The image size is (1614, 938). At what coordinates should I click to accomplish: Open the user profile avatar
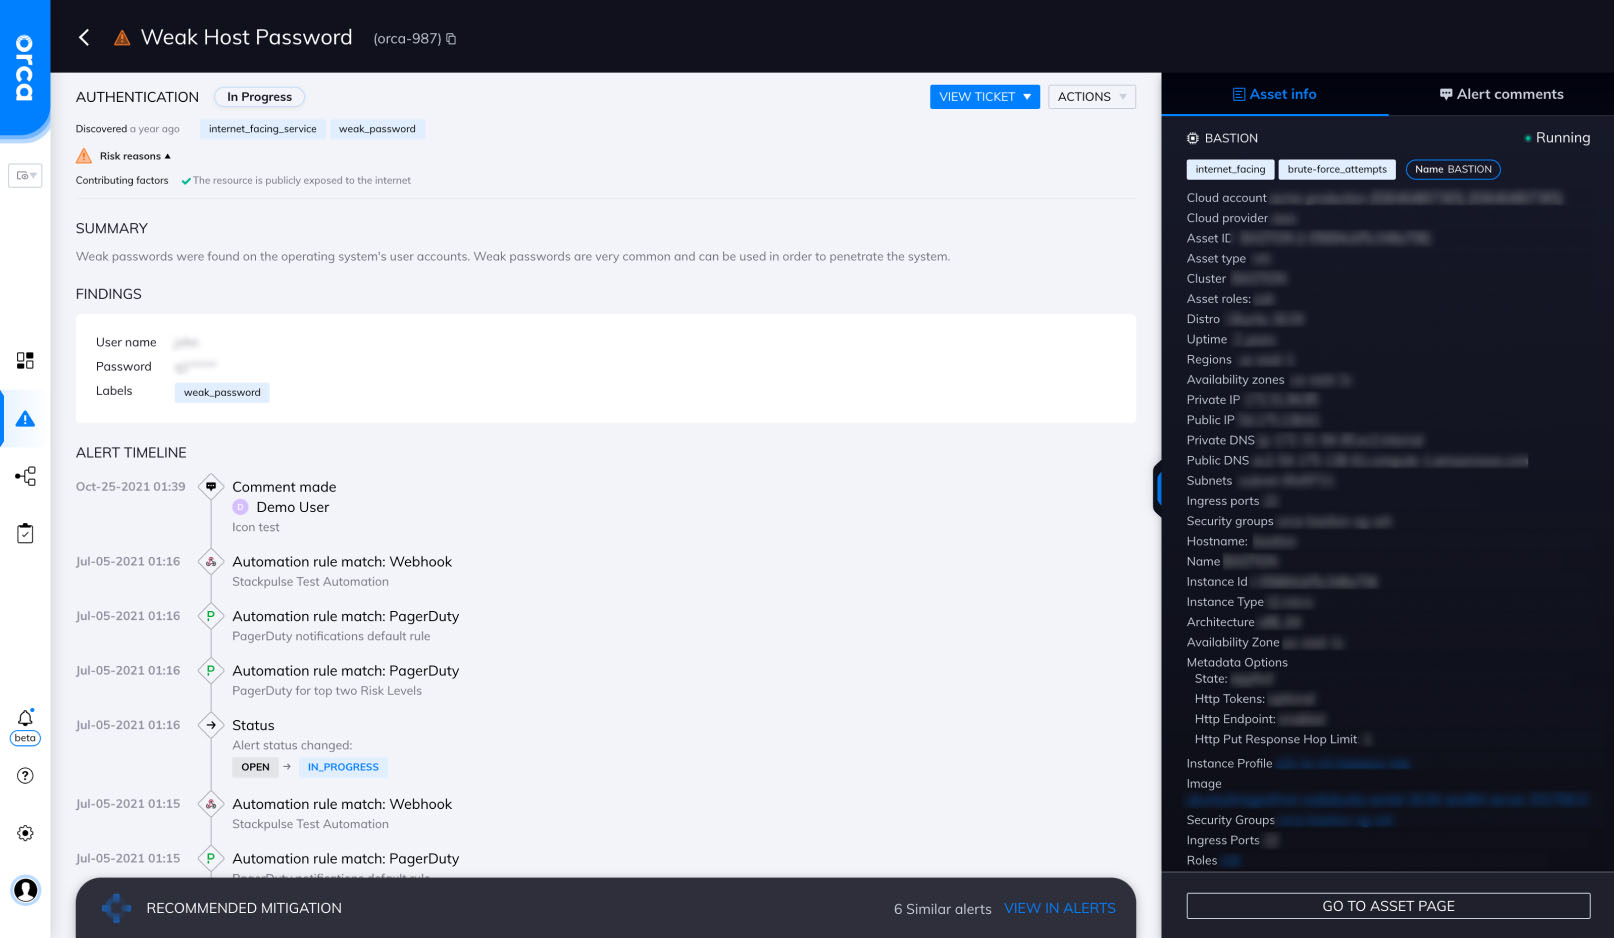[25, 890]
